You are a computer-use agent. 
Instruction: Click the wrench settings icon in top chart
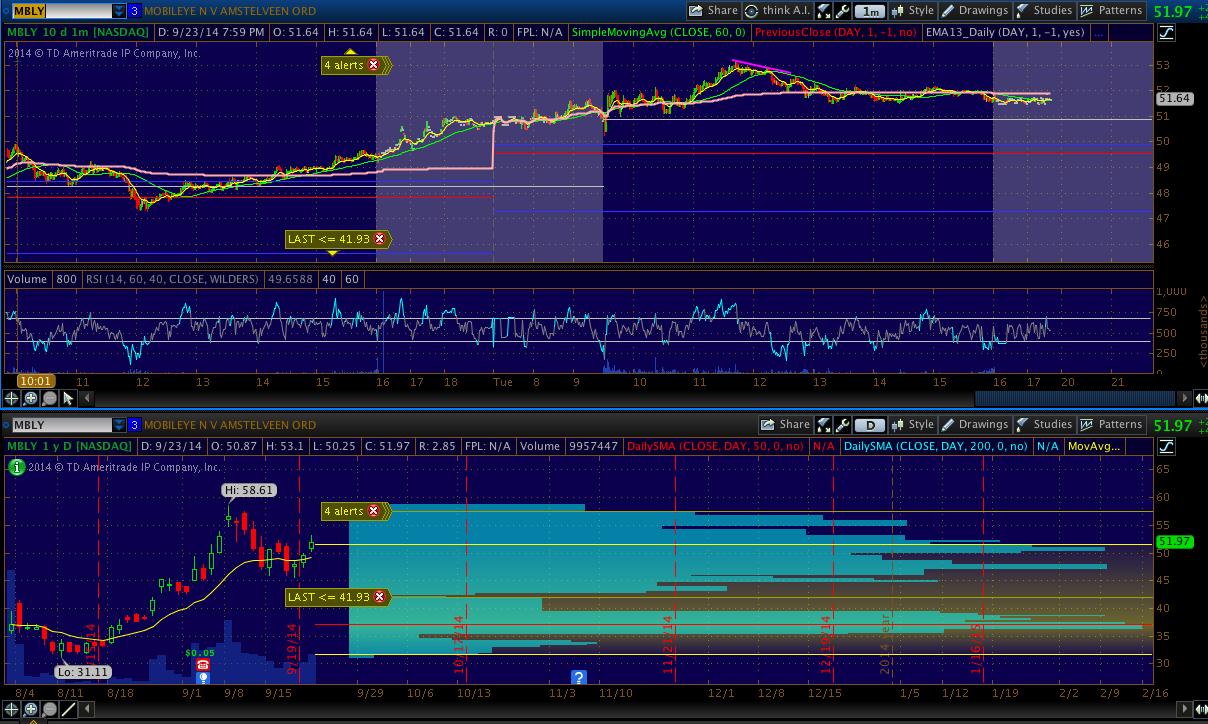point(843,11)
